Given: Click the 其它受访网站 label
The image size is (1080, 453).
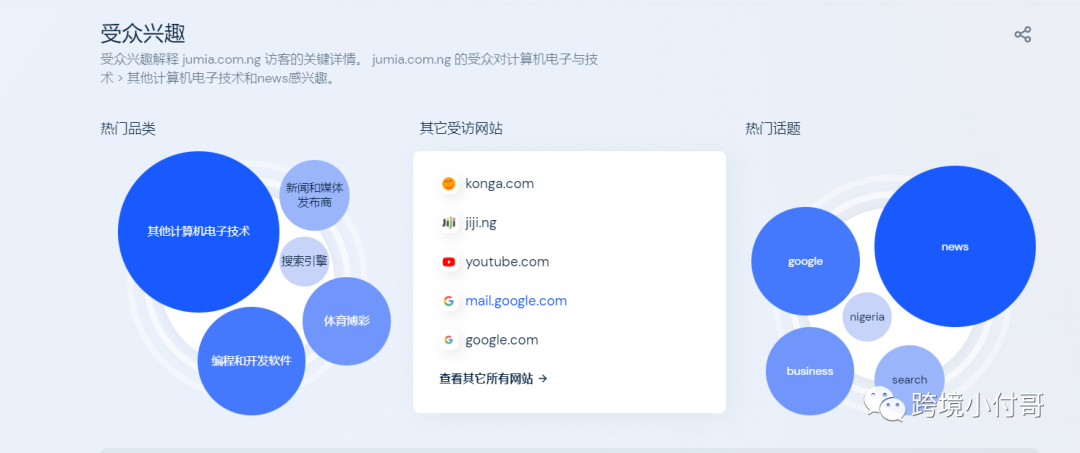Looking at the screenshot, I should (461, 129).
